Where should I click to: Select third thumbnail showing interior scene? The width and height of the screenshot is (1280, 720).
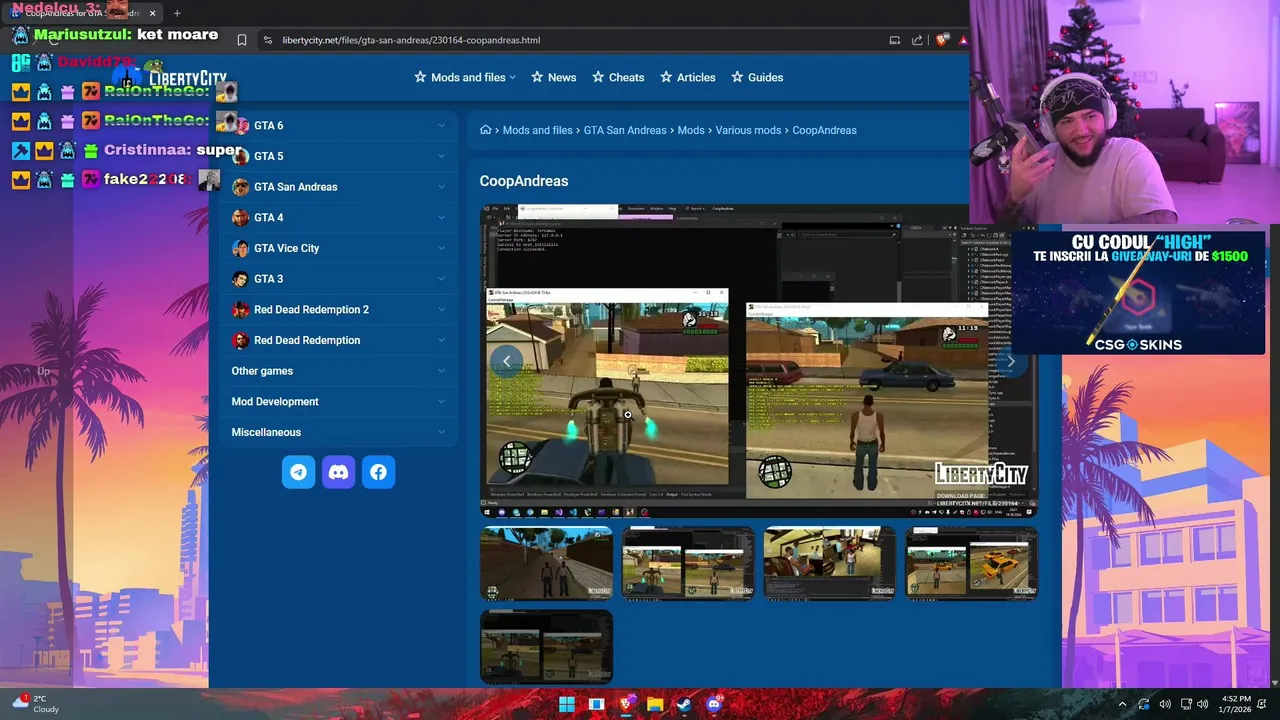coord(830,563)
